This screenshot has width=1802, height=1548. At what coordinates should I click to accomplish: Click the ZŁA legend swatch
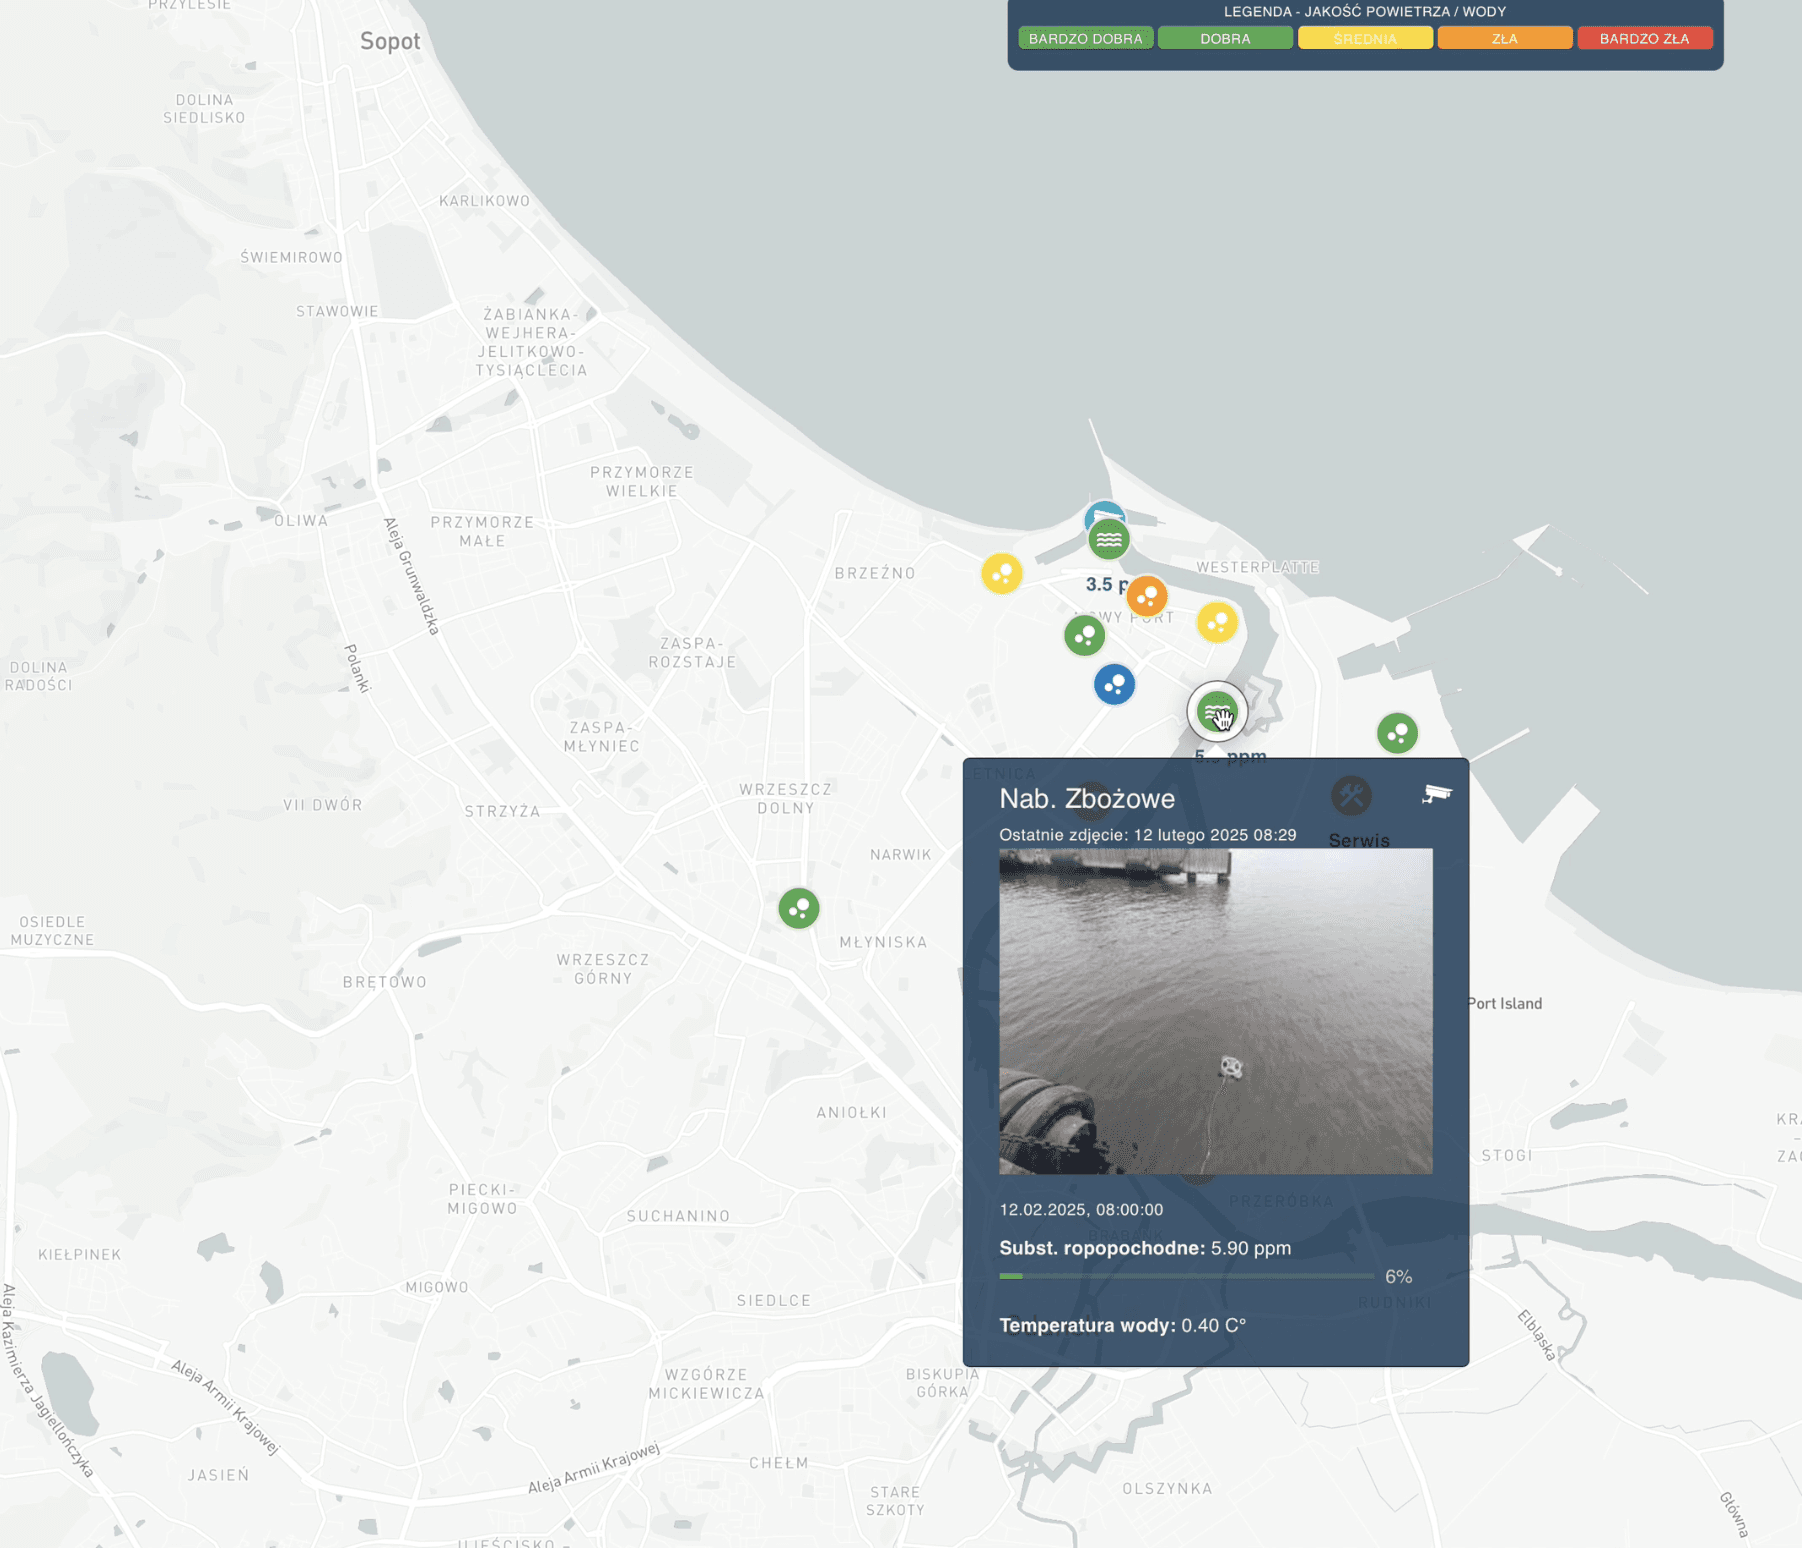[1504, 39]
